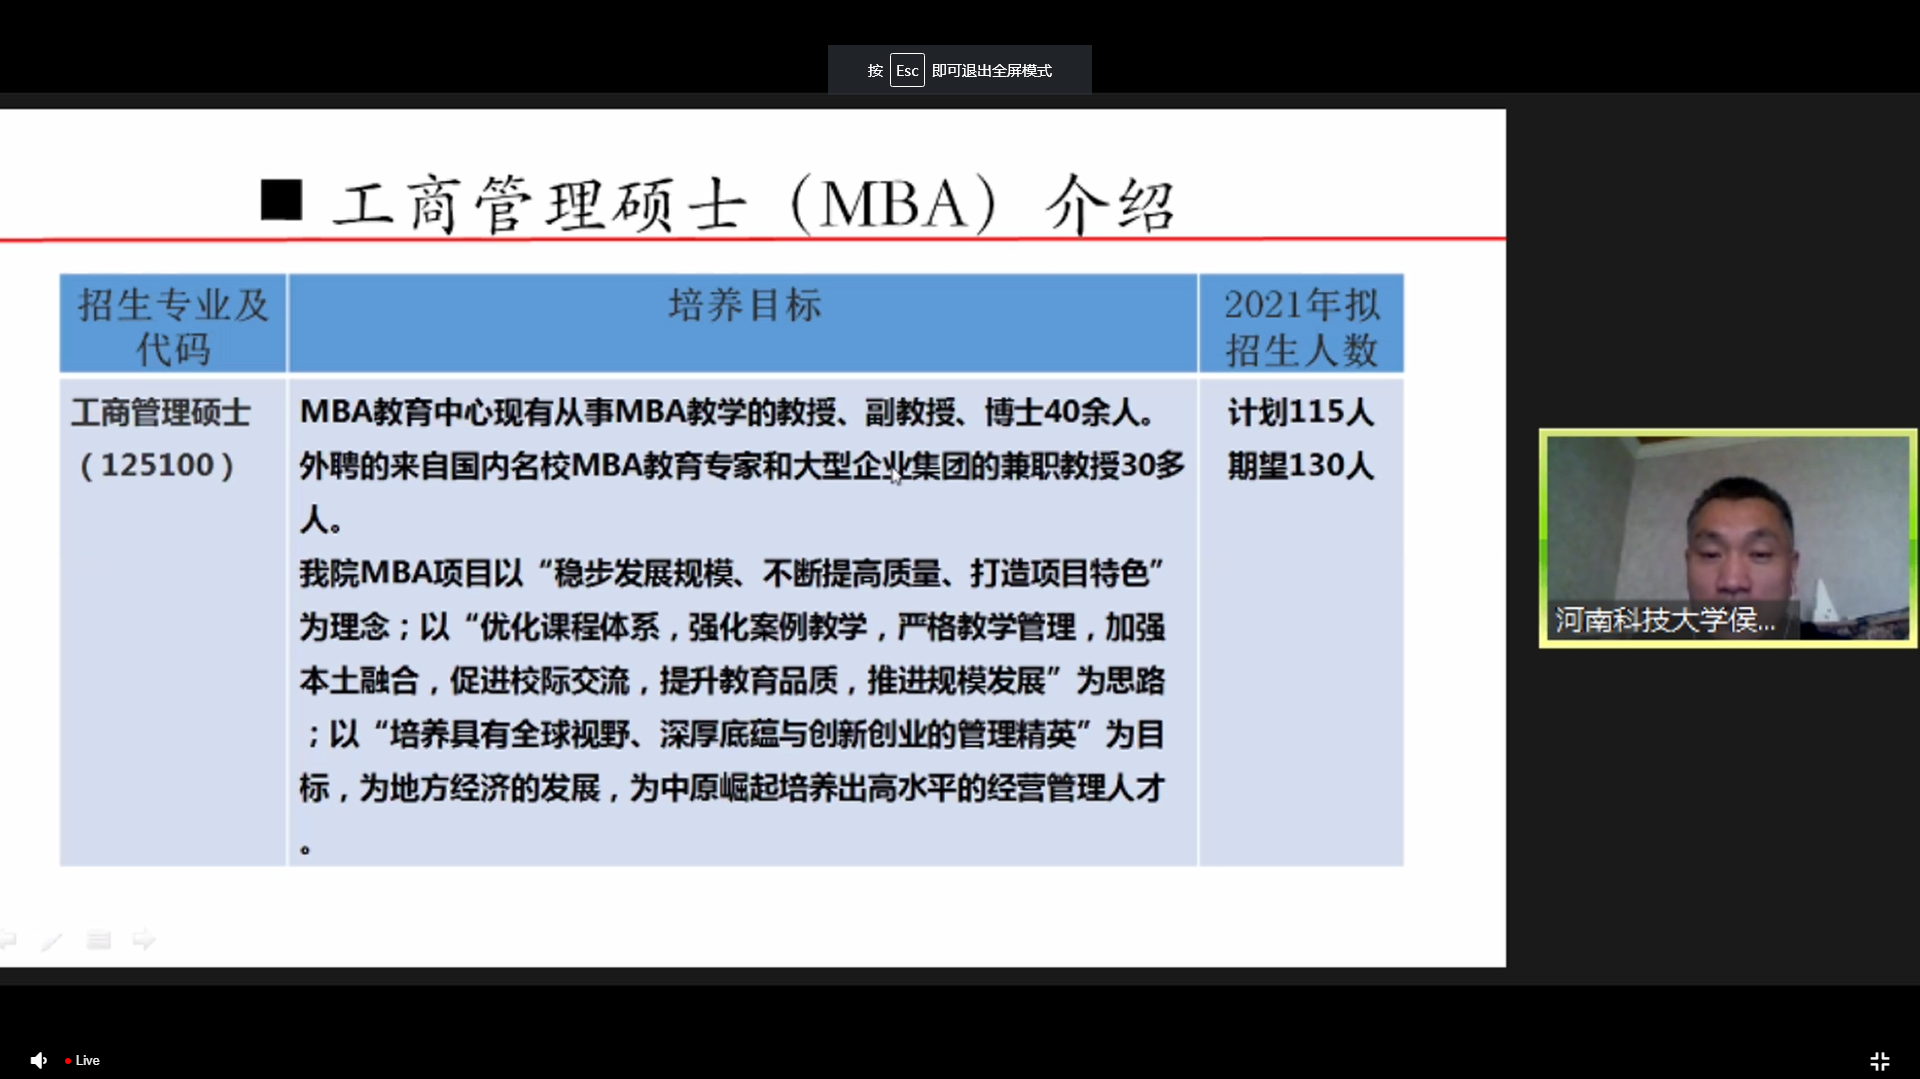Click the Esc key hint in banner

[x=907, y=70]
